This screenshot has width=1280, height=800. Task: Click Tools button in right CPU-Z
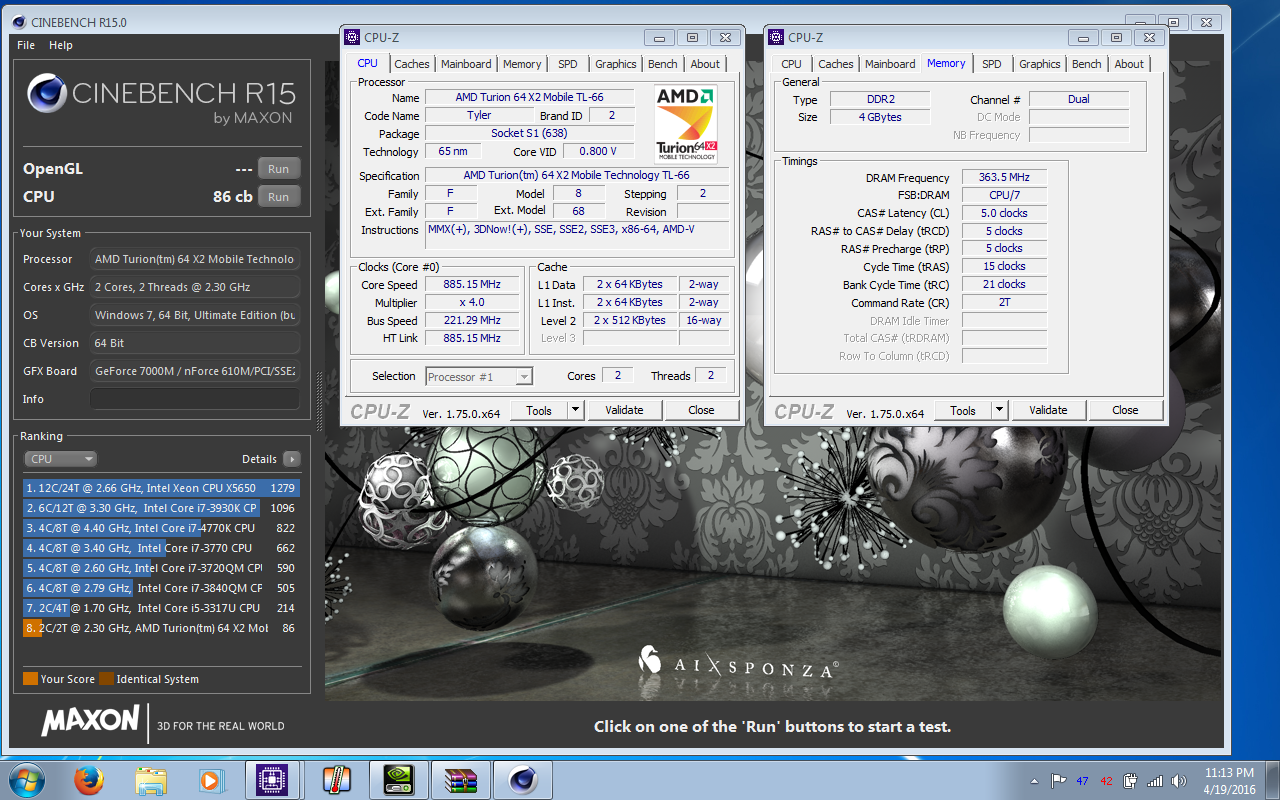(x=963, y=410)
